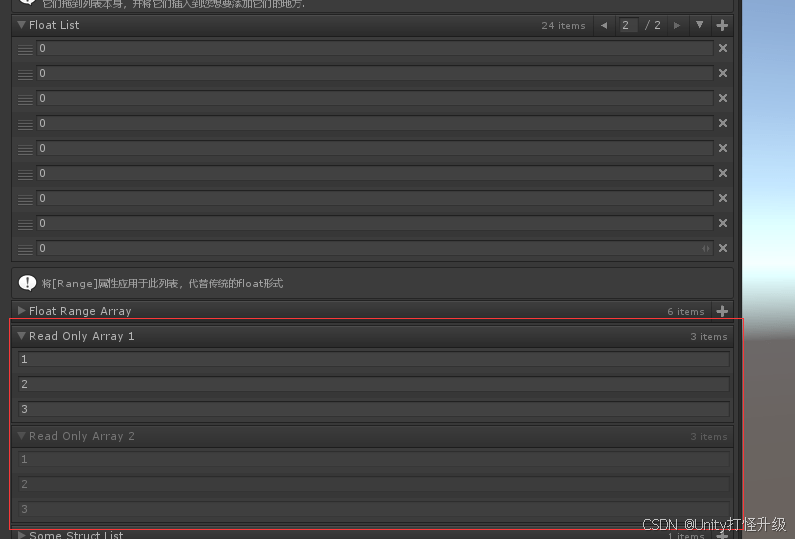Click Read Only Array 1 field showing 2

click(374, 384)
